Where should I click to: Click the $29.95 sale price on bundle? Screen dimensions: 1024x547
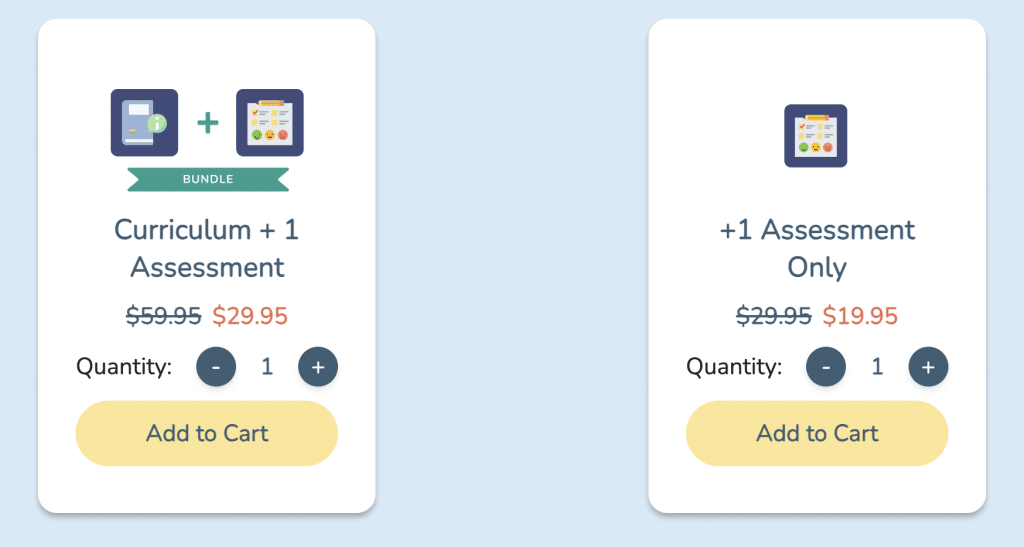(250, 316)
